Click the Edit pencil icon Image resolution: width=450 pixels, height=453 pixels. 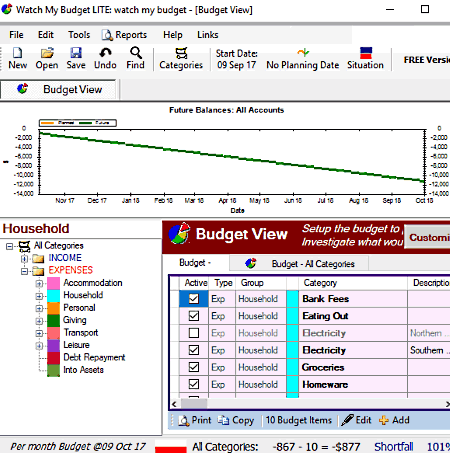[x=347, y=420]
